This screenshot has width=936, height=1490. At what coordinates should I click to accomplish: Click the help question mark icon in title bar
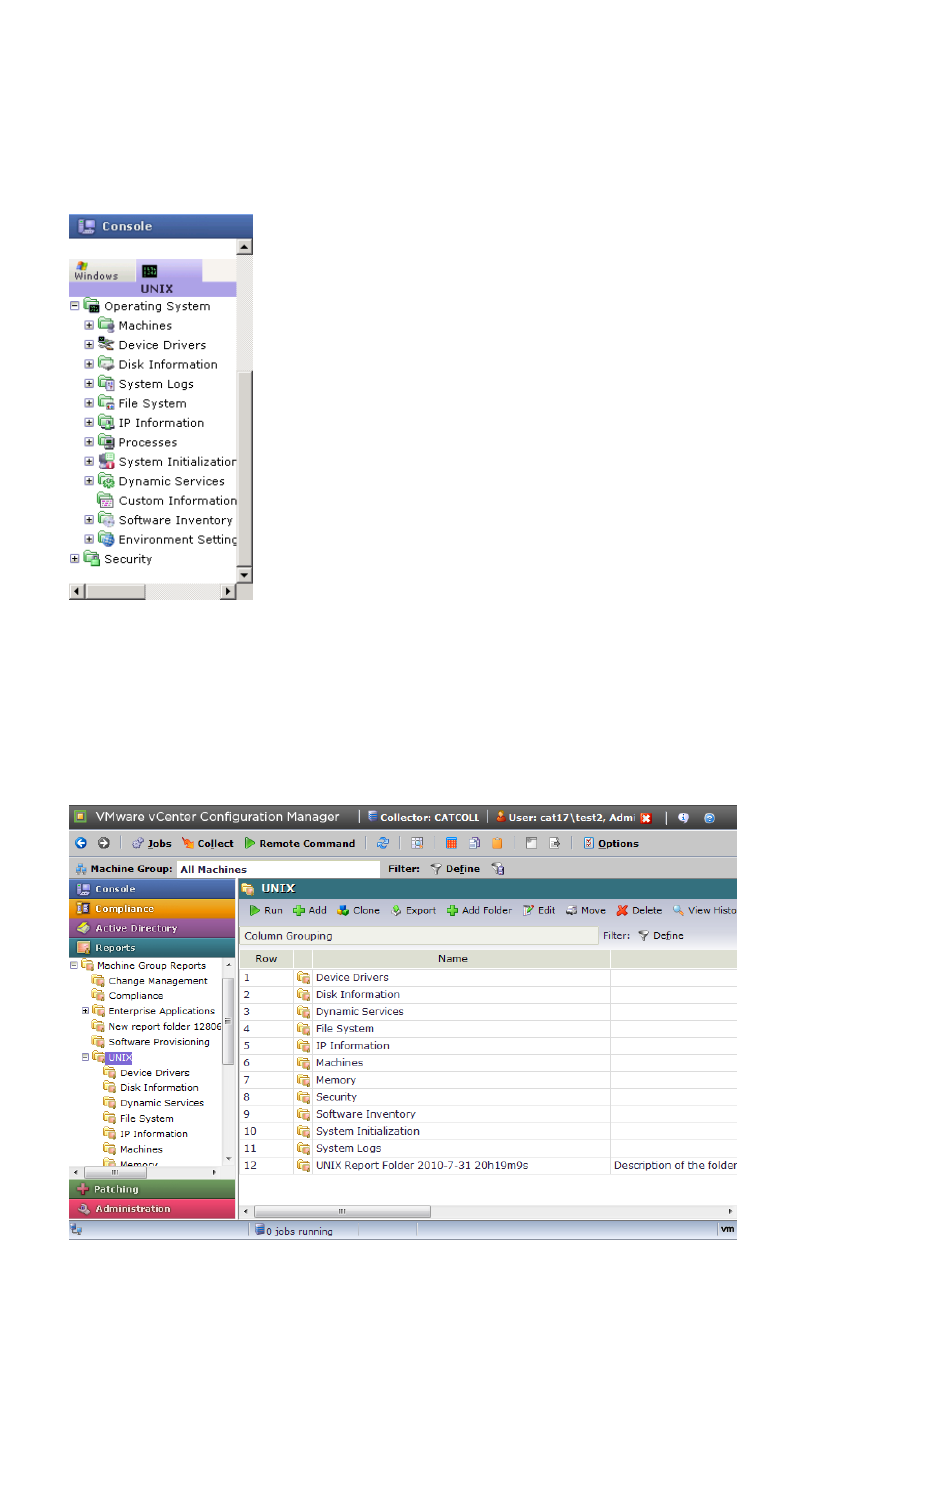(x=709, y=818)
